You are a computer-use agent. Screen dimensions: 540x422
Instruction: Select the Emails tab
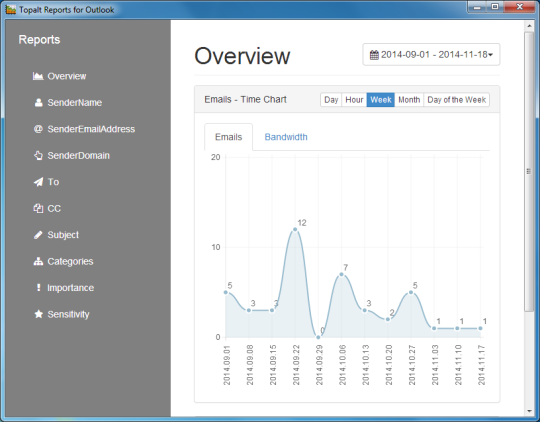(229, 137)
